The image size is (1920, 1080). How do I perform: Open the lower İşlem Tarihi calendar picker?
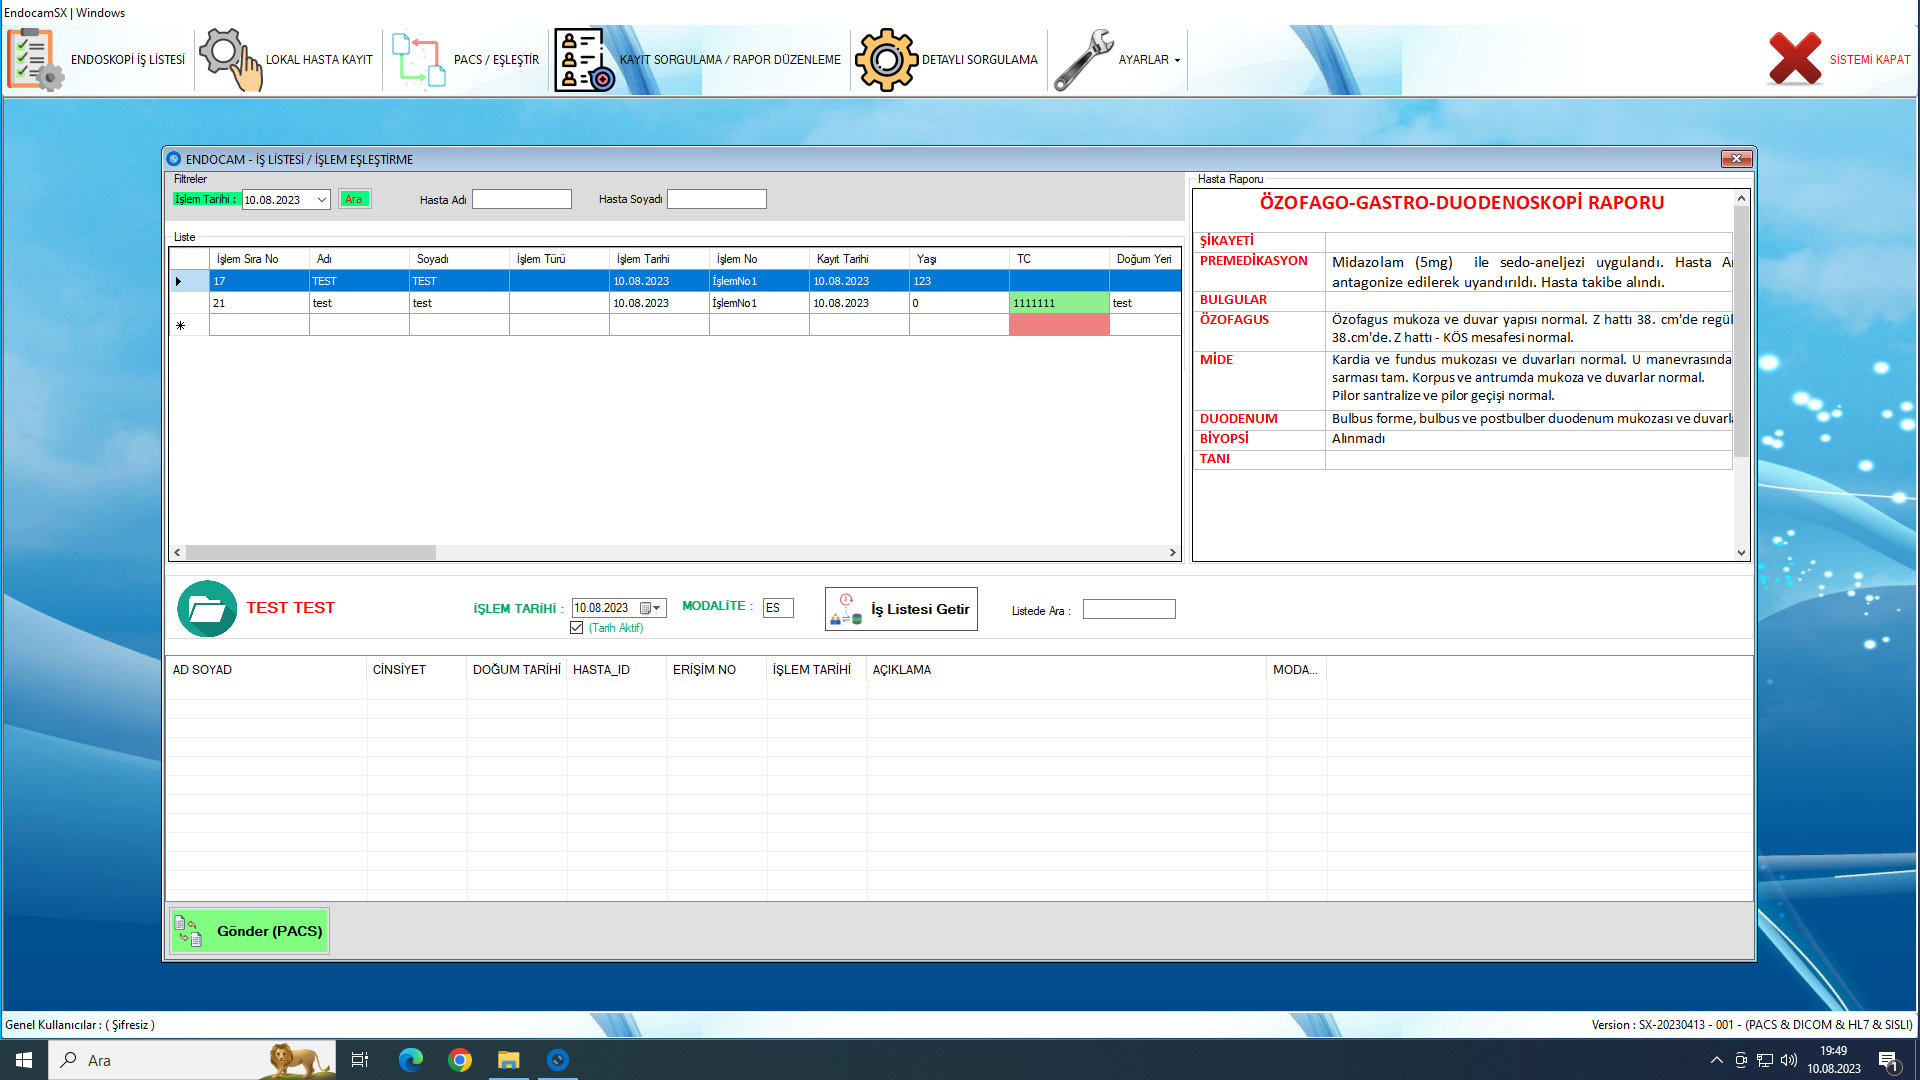click(646, 608)
